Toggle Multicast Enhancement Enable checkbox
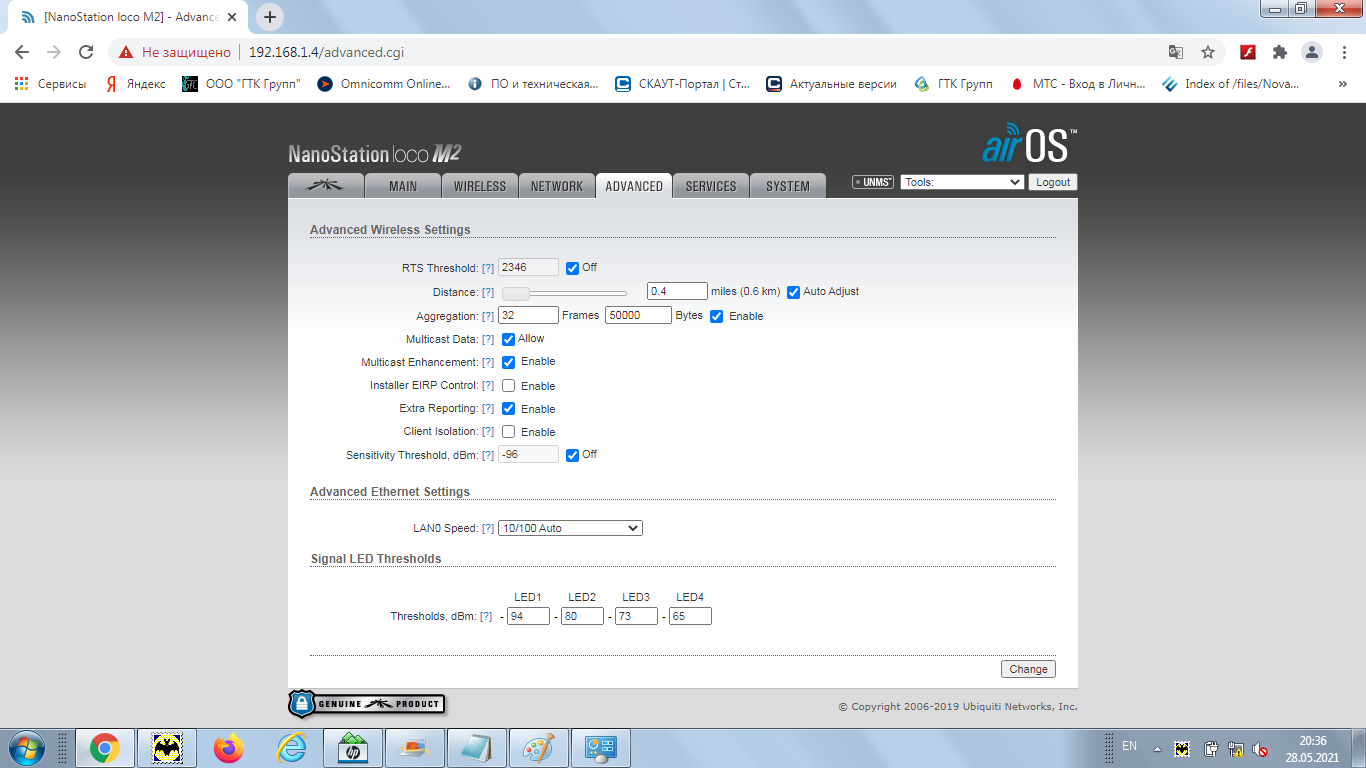Viewport: 1366px width, 768px height. point(508,362)
